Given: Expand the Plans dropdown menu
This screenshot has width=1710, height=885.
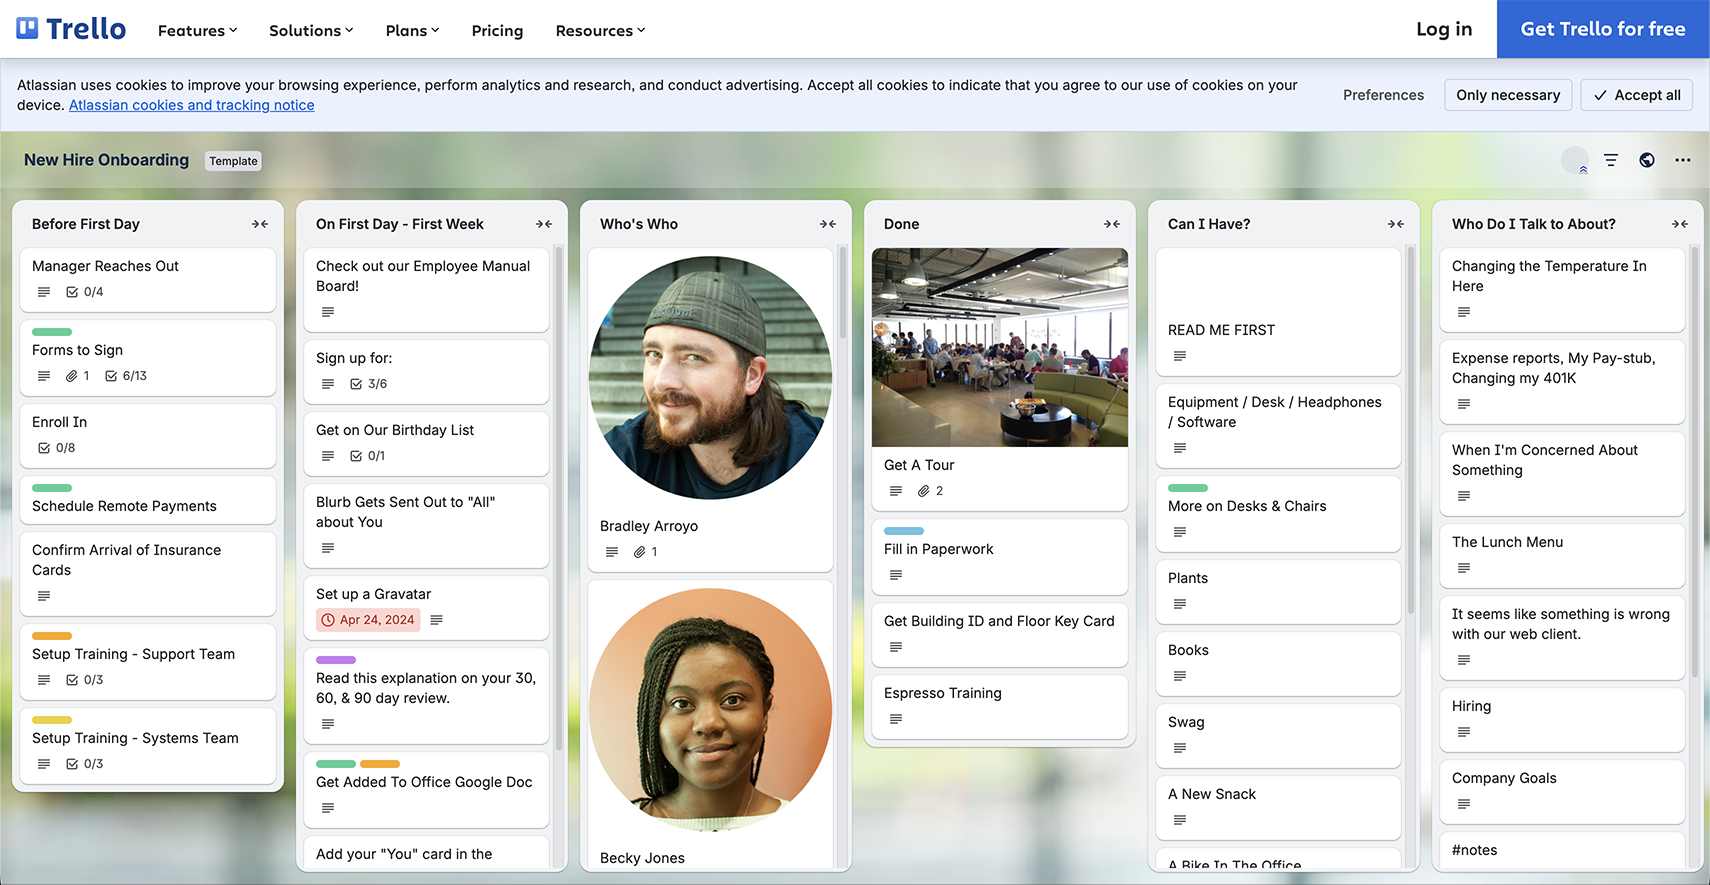Looking at the screenshot, I should click(x=412, y=30).
